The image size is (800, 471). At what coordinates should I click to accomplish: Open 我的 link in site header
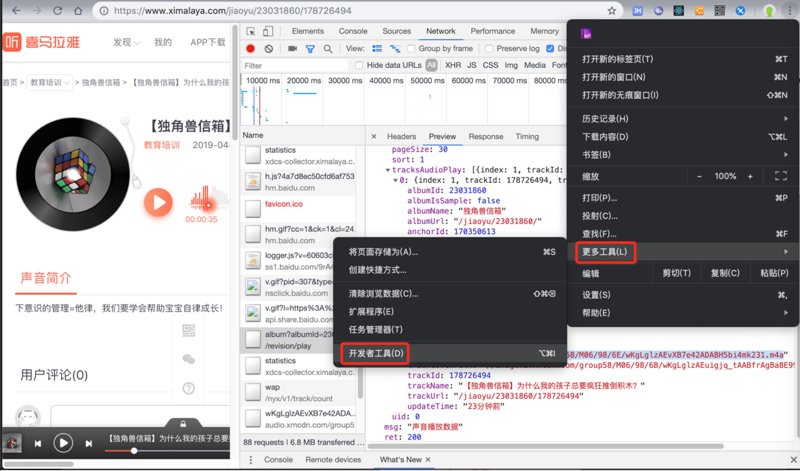point(163,42)
